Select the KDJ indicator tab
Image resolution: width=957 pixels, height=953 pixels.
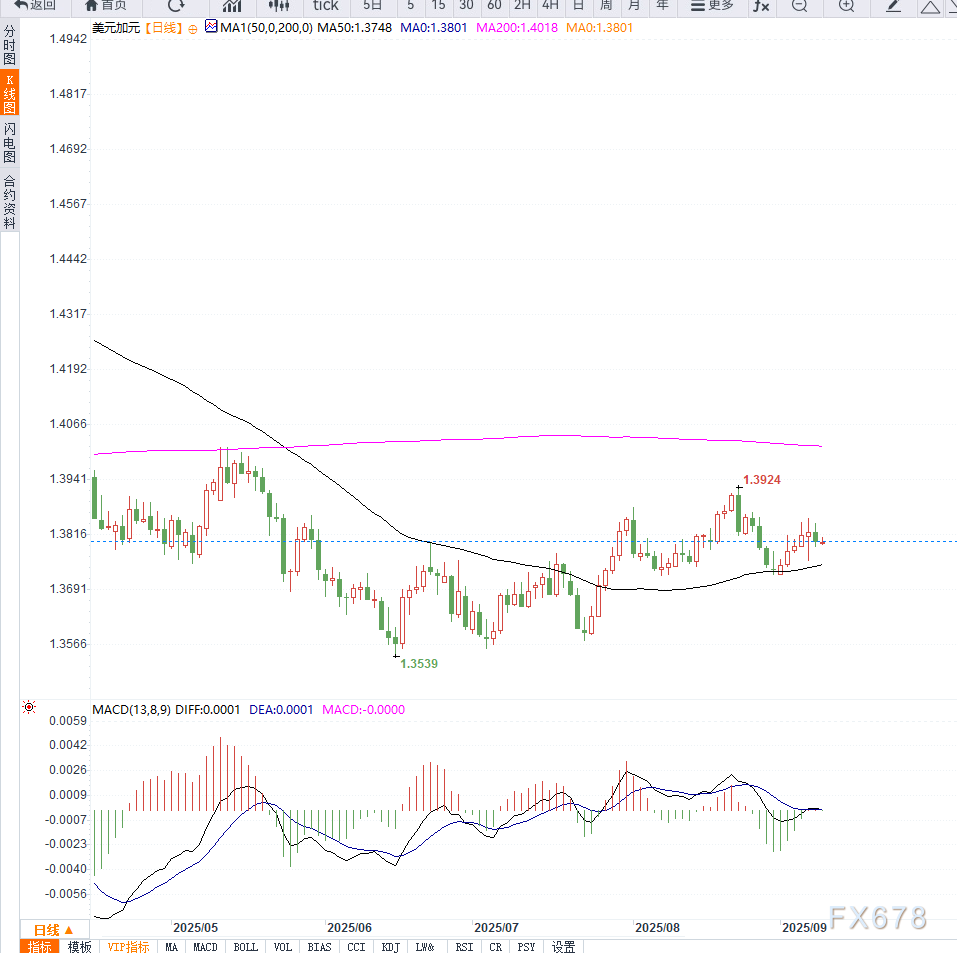click(x=390, y=947)
